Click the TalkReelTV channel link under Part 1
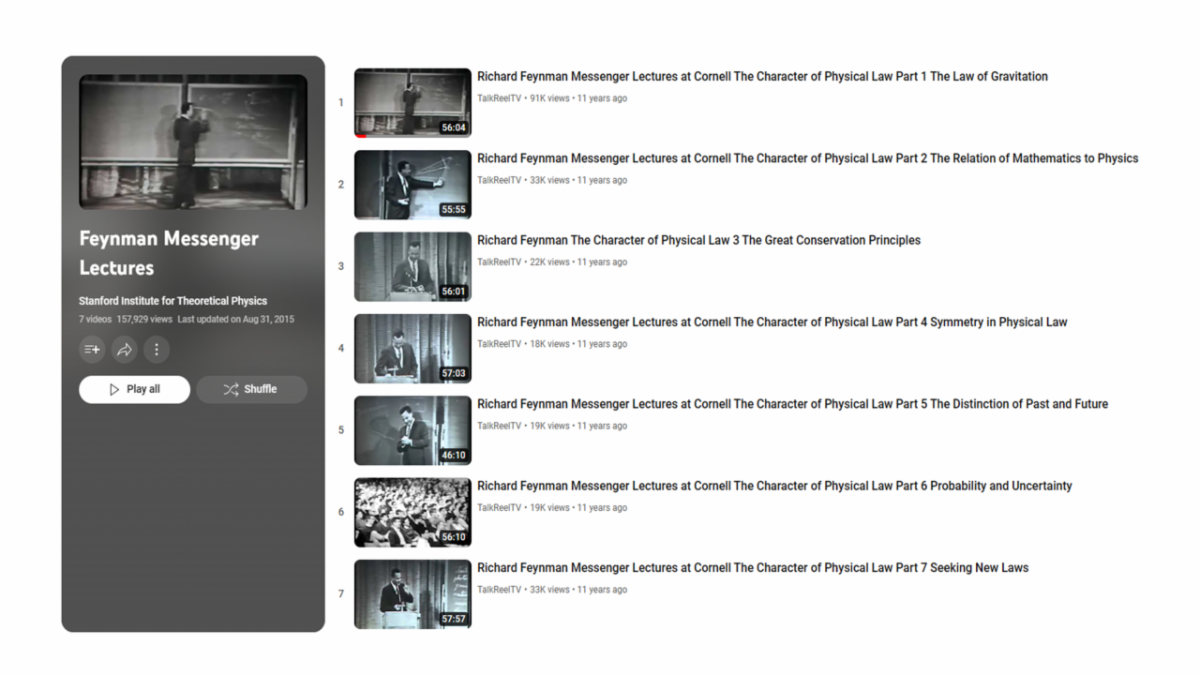Screen dimensions: 1200x675 click(x=498, y=98)
